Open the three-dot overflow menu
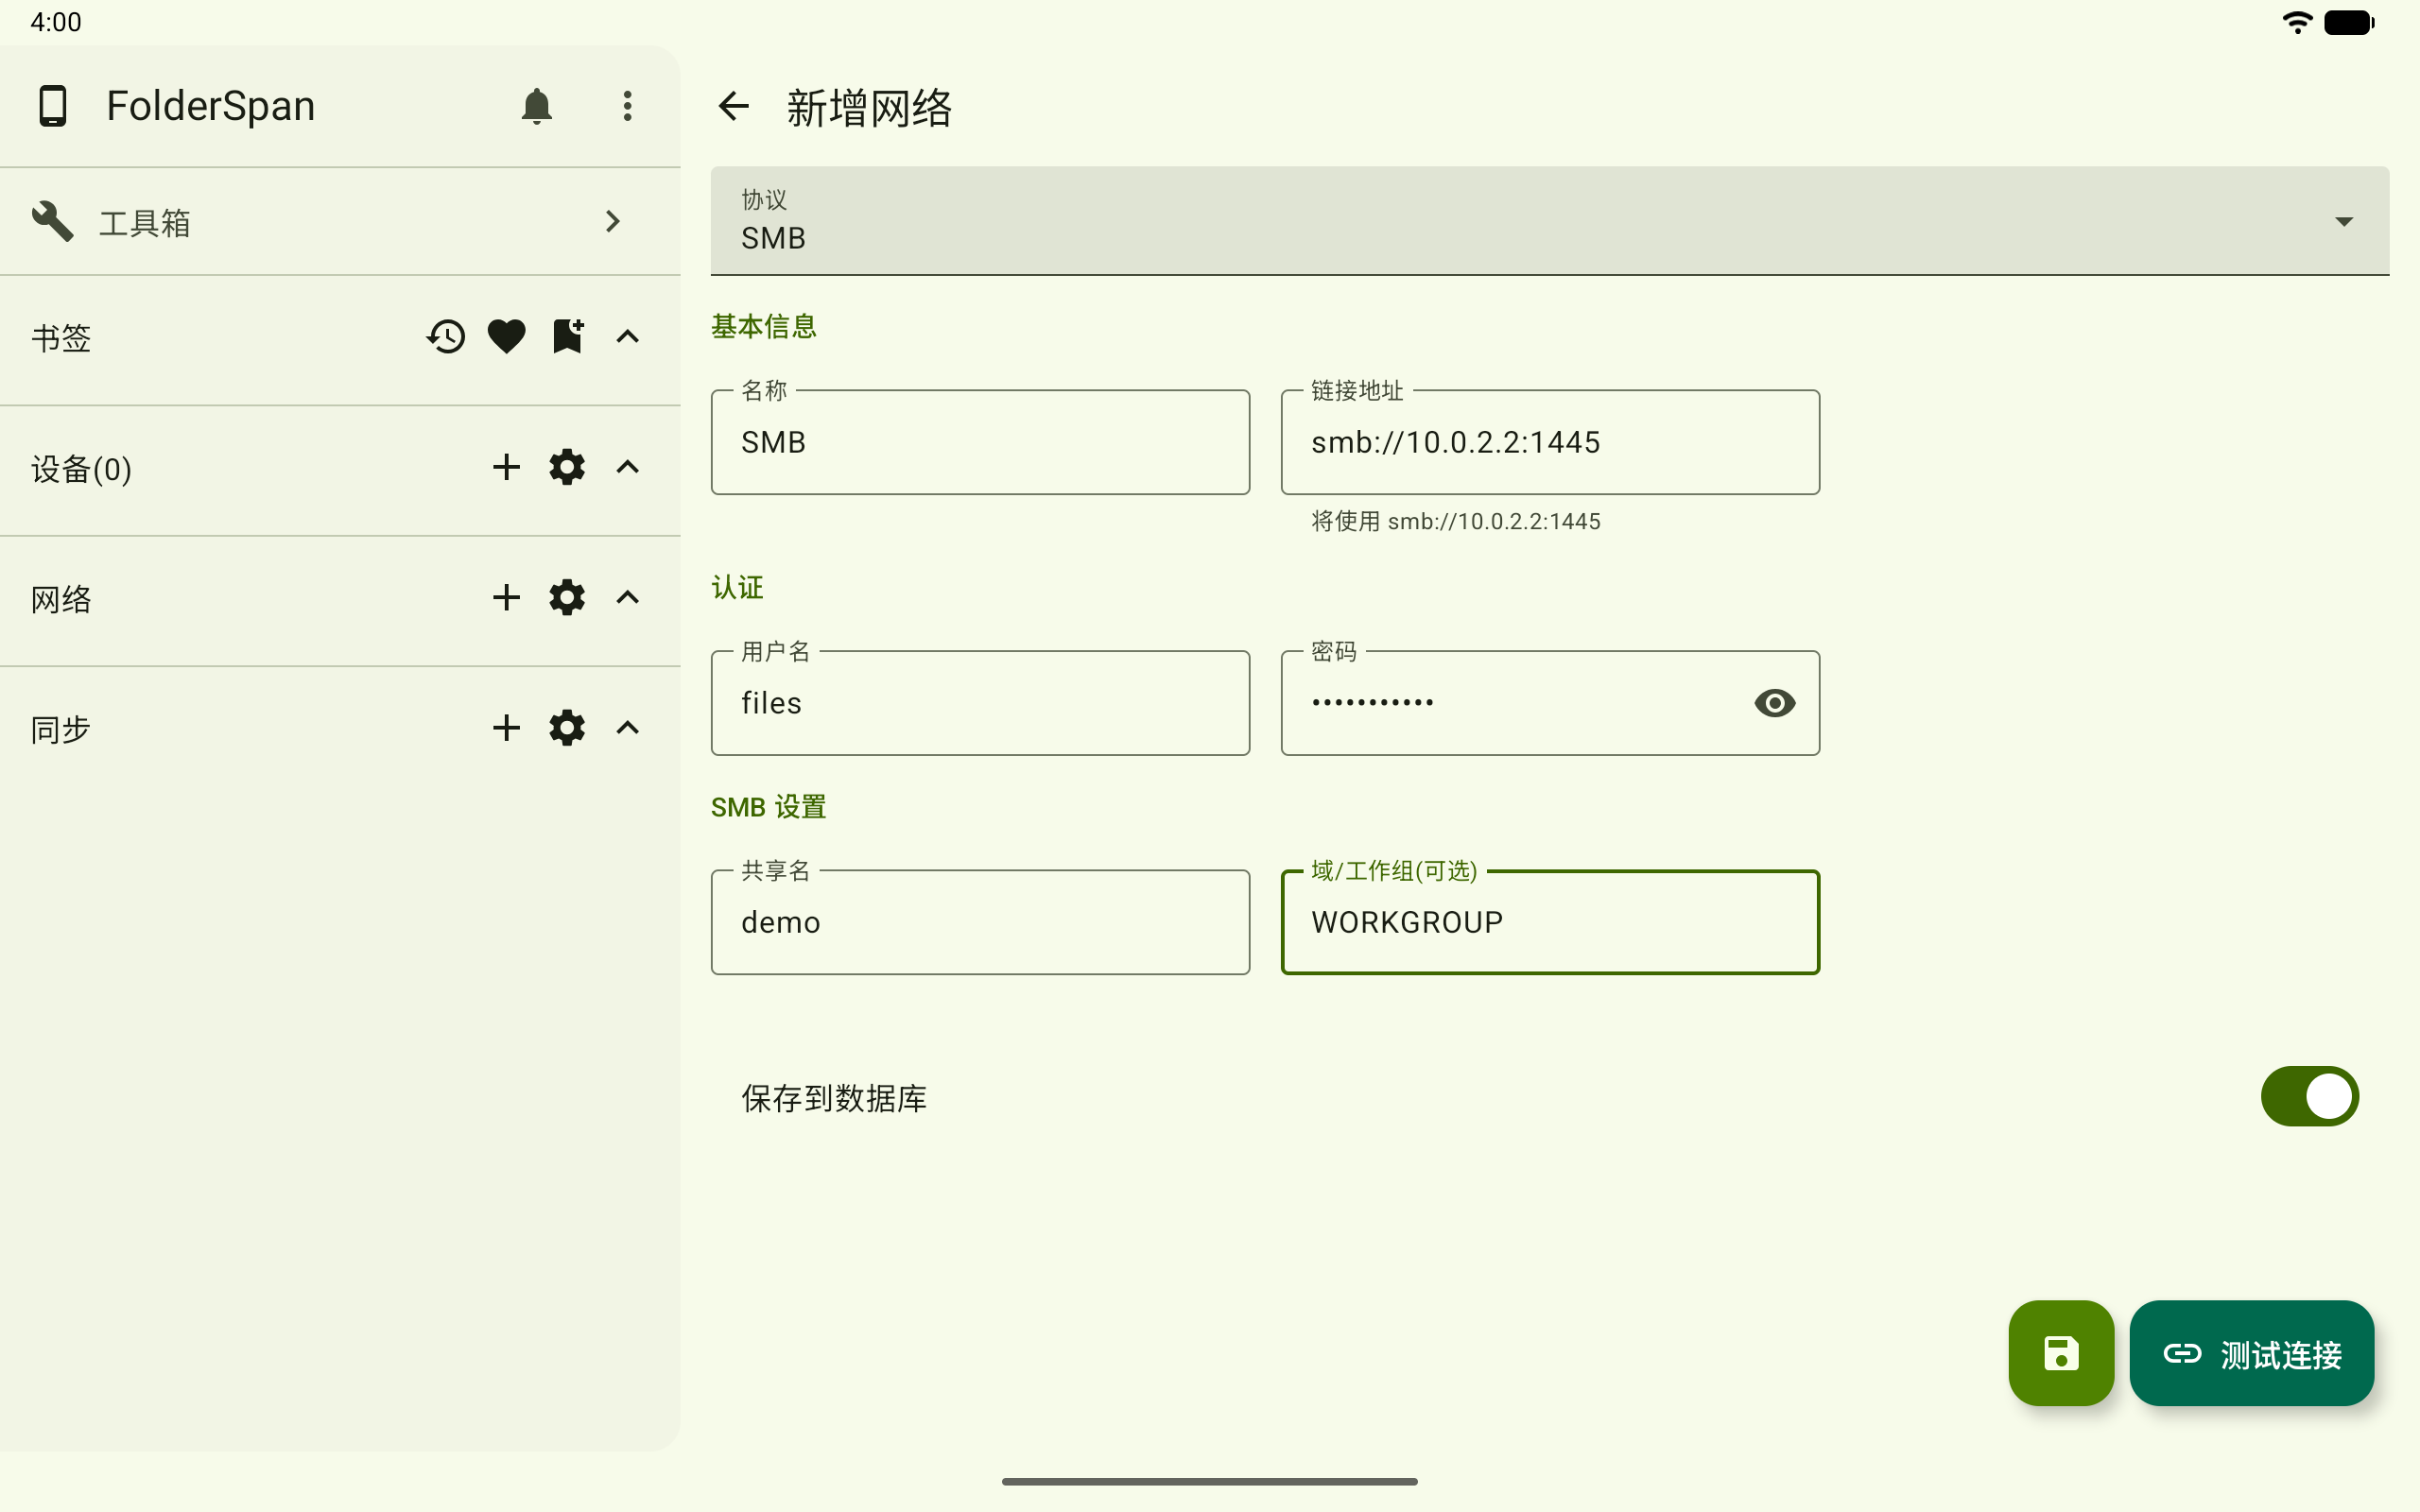This screenshot has height=1512, width=2420. pos(627,106)
